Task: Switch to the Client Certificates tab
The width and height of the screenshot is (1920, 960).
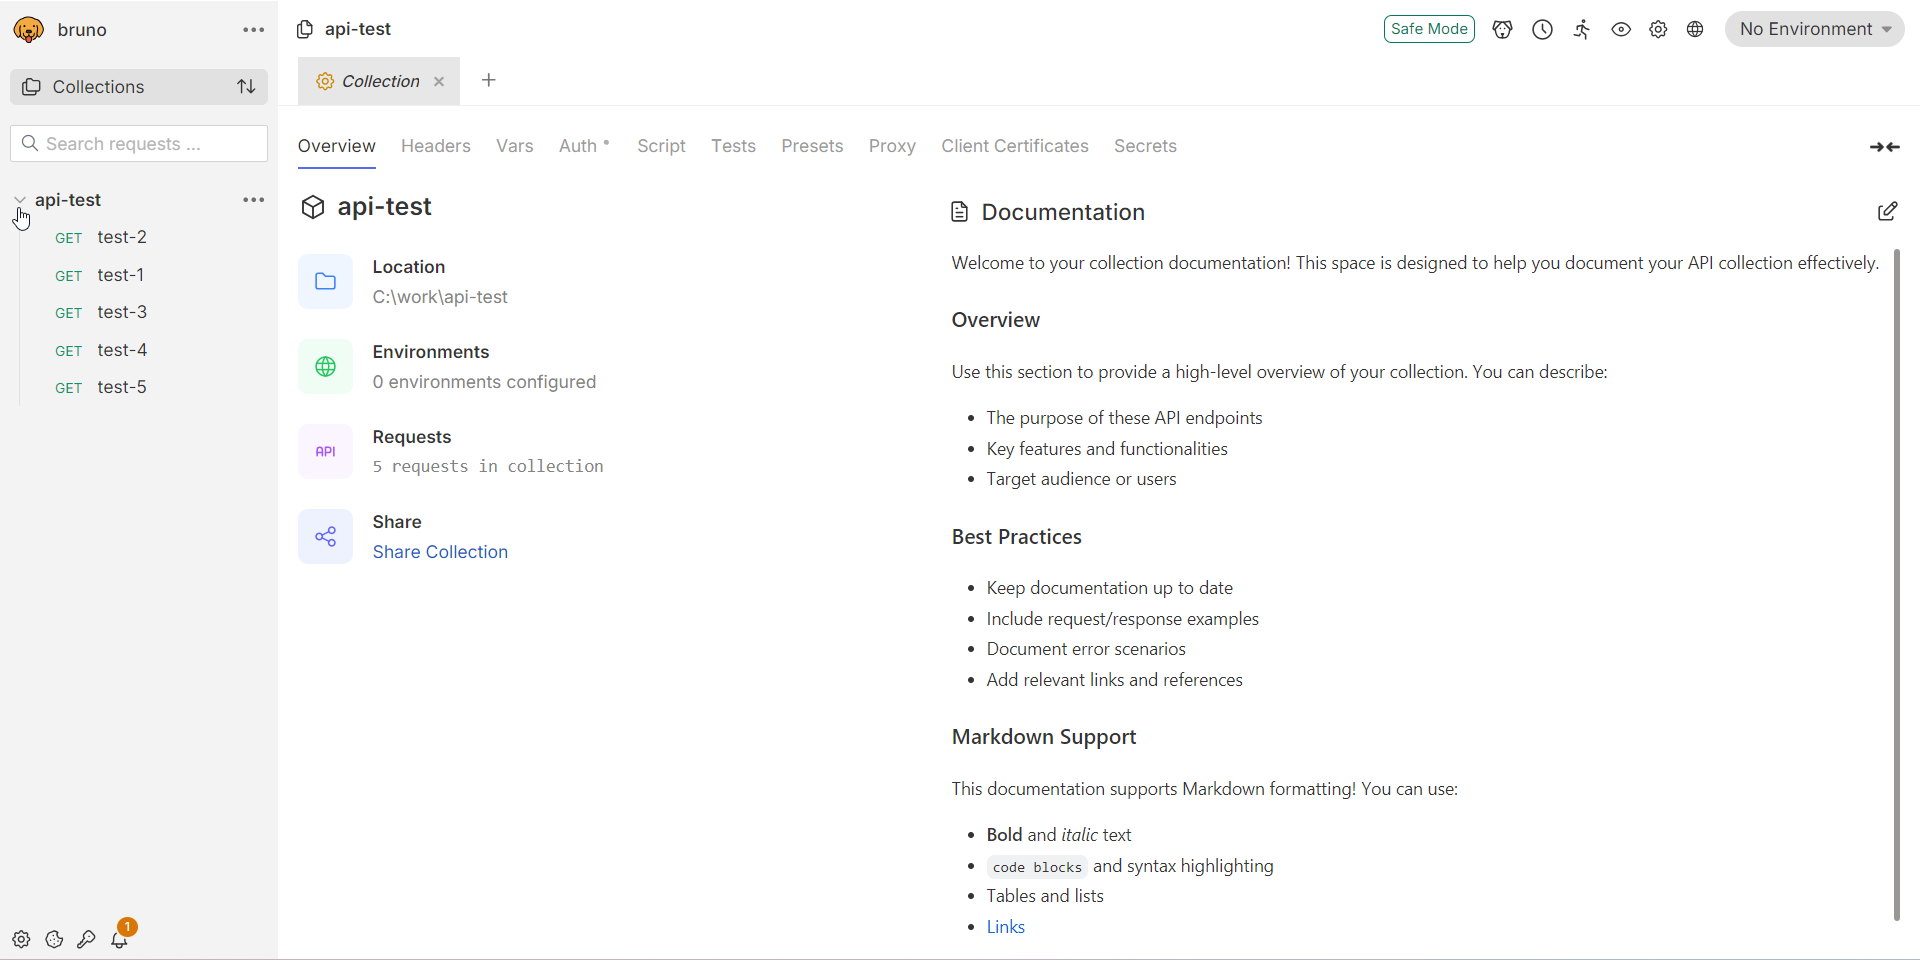Action: click(1014, 146)
